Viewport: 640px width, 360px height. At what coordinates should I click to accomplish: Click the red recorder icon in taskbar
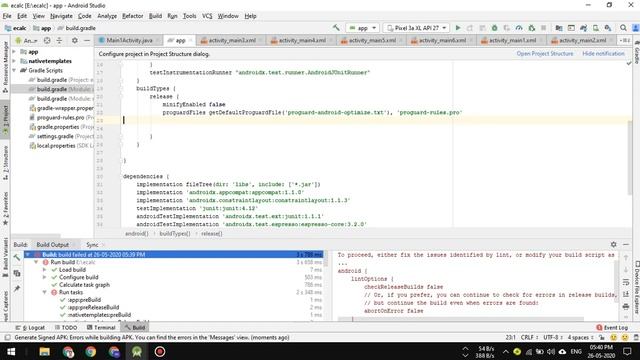click(x=160, y=351)
